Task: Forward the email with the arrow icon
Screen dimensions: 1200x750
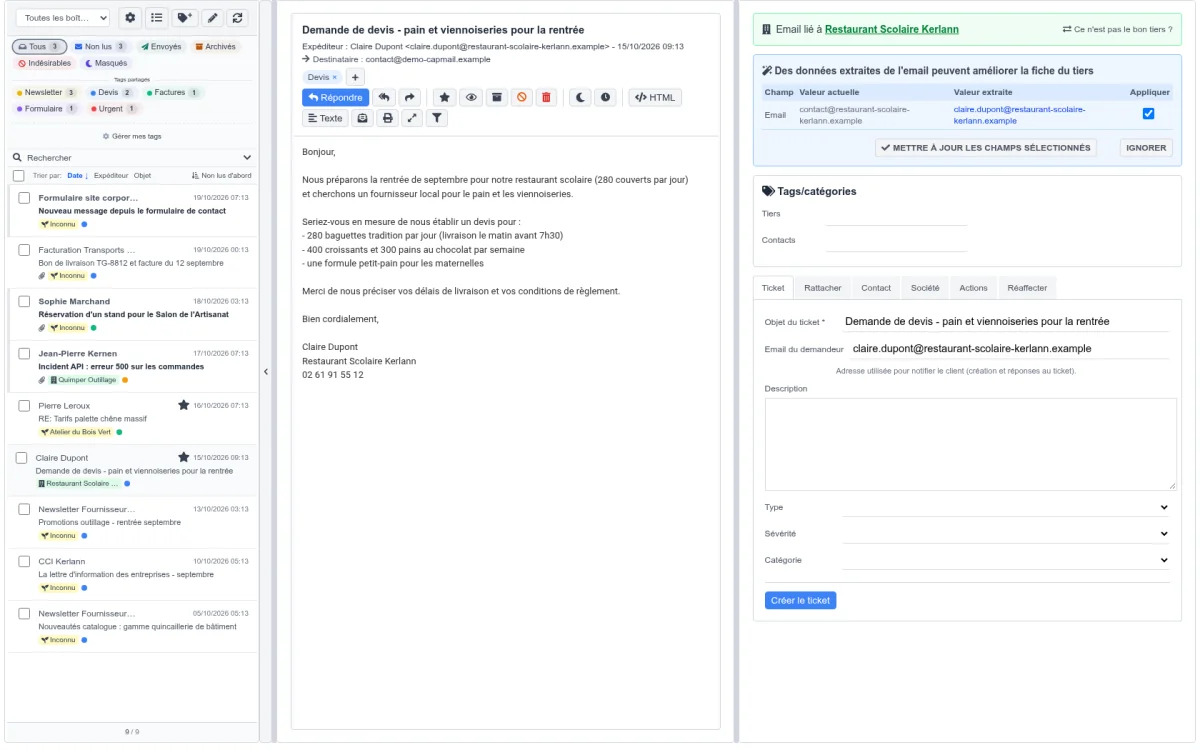Action: click(x=410, y=97)
